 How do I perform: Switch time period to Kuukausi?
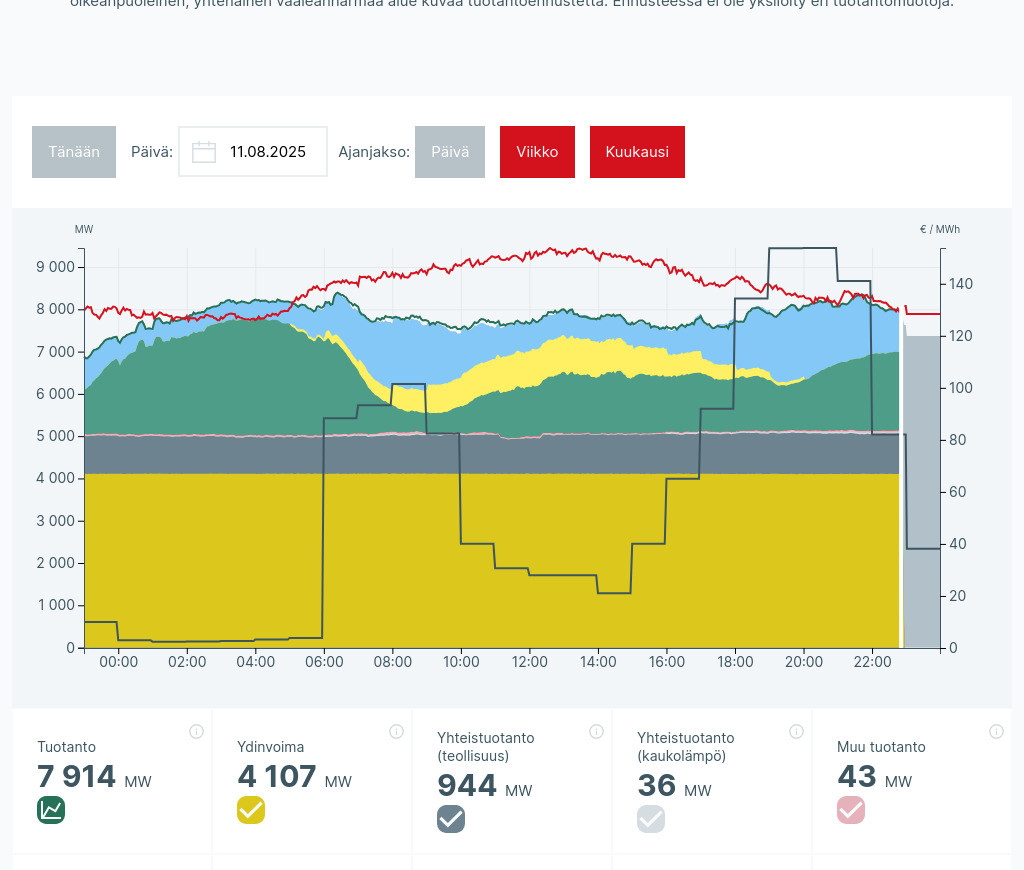[x=637, y=152]
